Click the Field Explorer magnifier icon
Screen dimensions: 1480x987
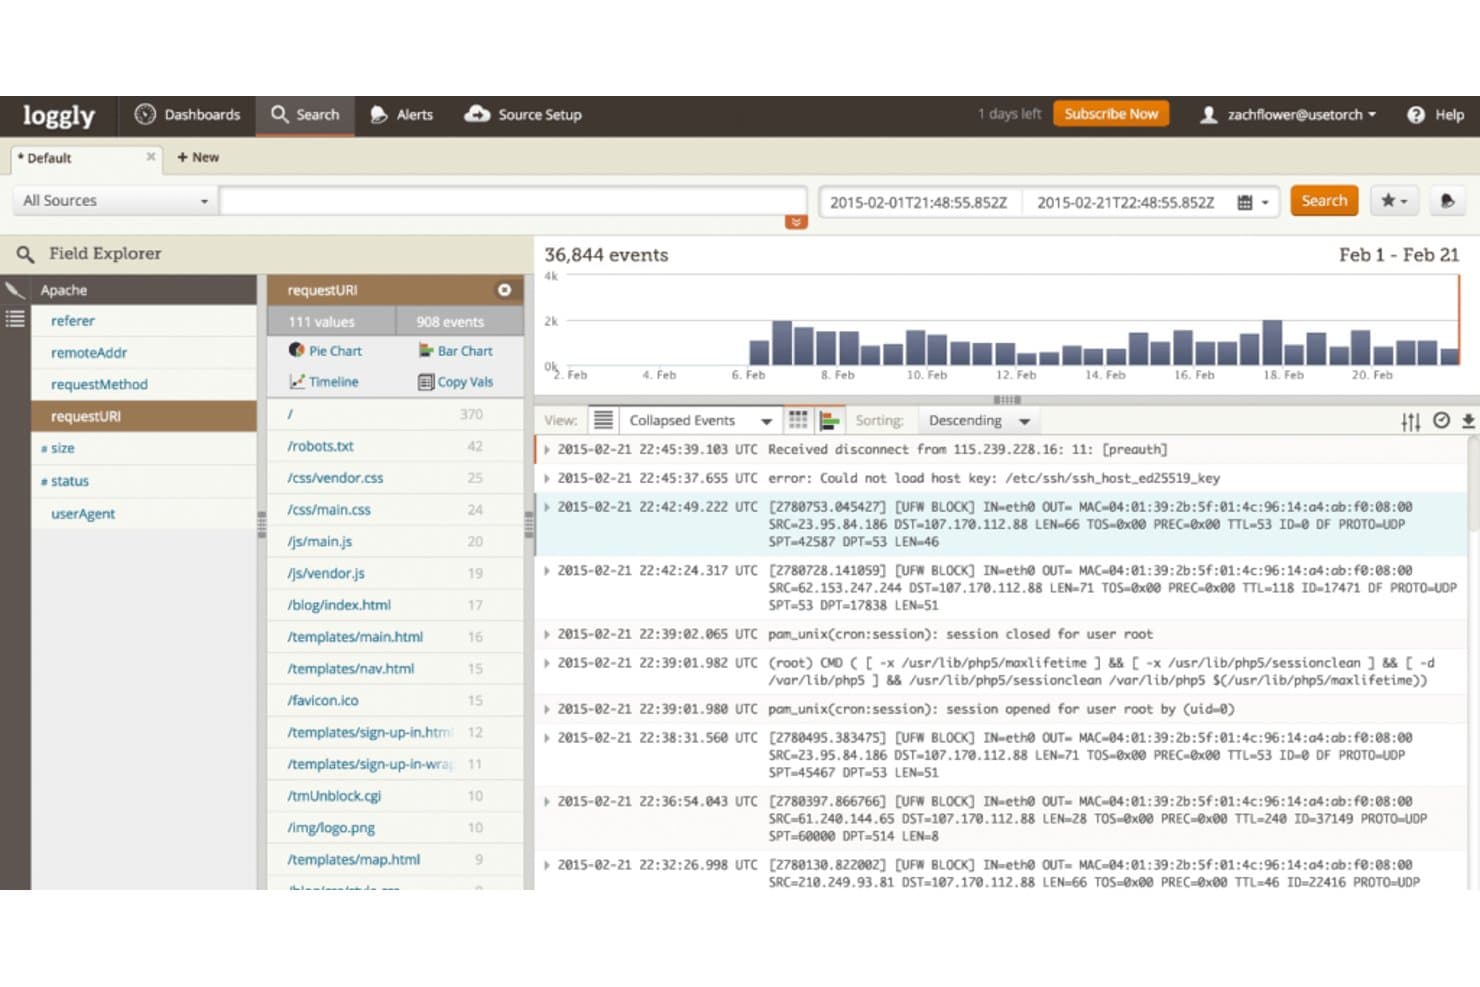(25, 254)
